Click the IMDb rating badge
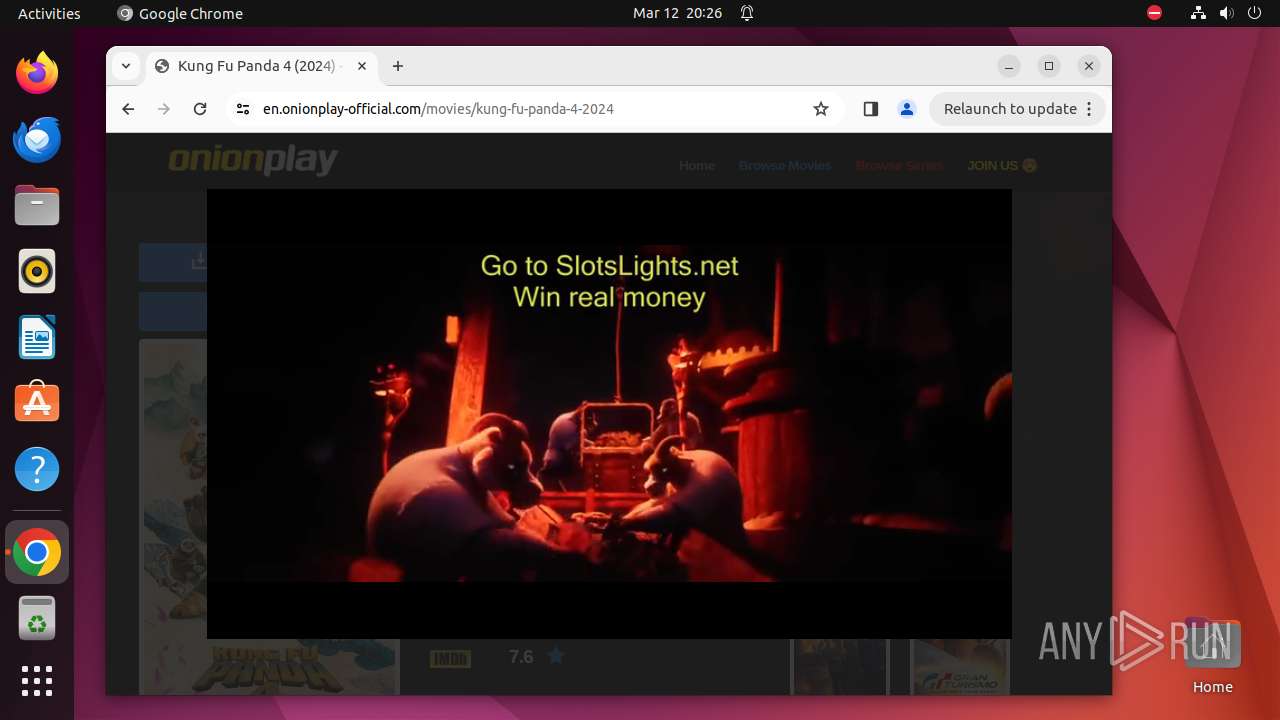 pyautogui.click(x=450, y=658)
